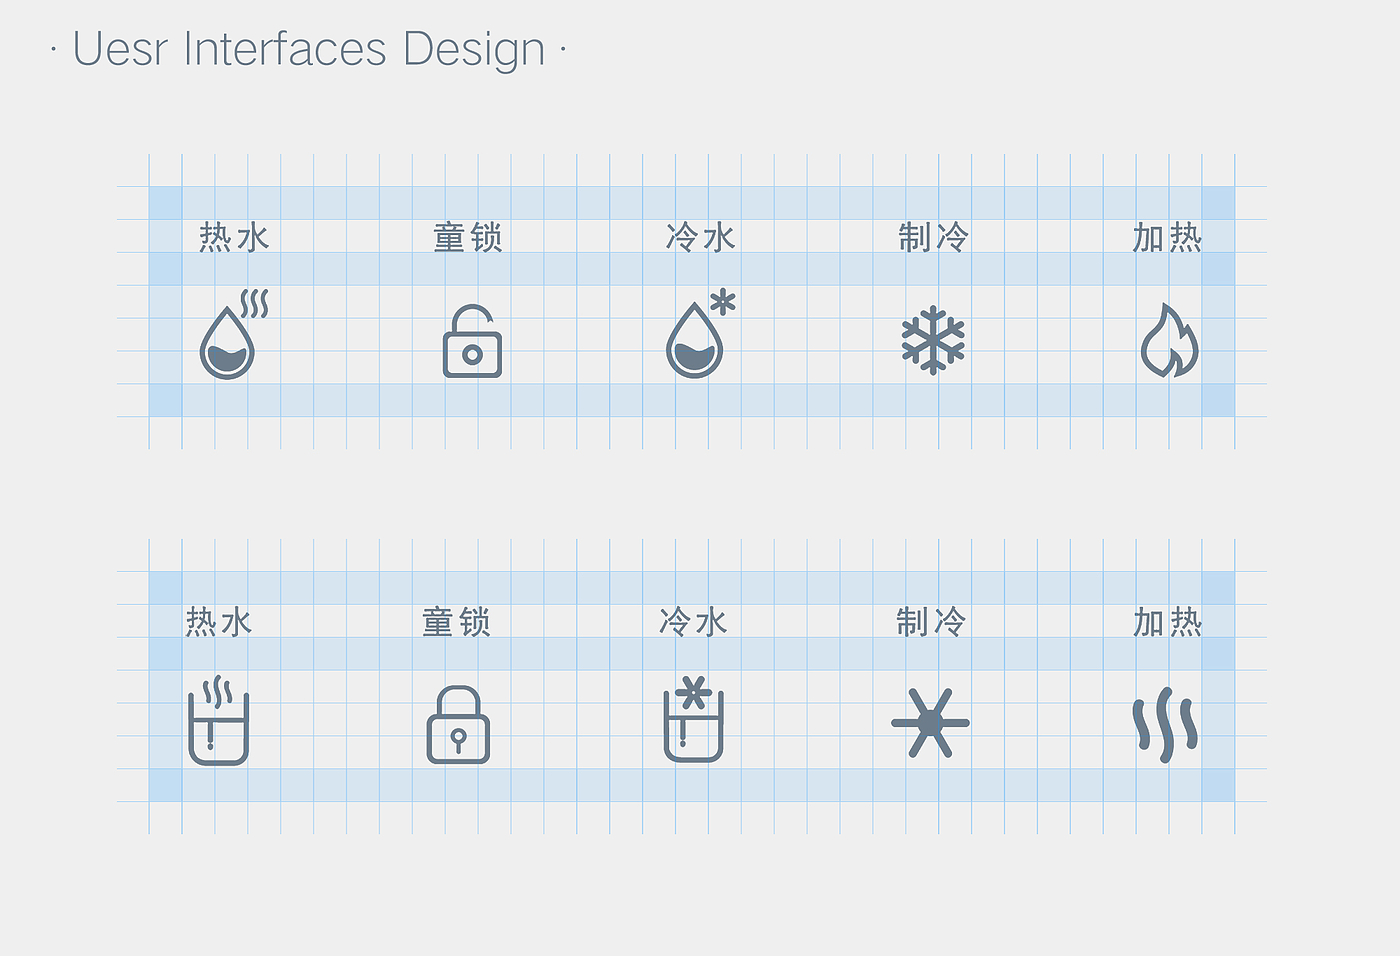Select the 童锁 label above the closed padlock

pos(456,622)
